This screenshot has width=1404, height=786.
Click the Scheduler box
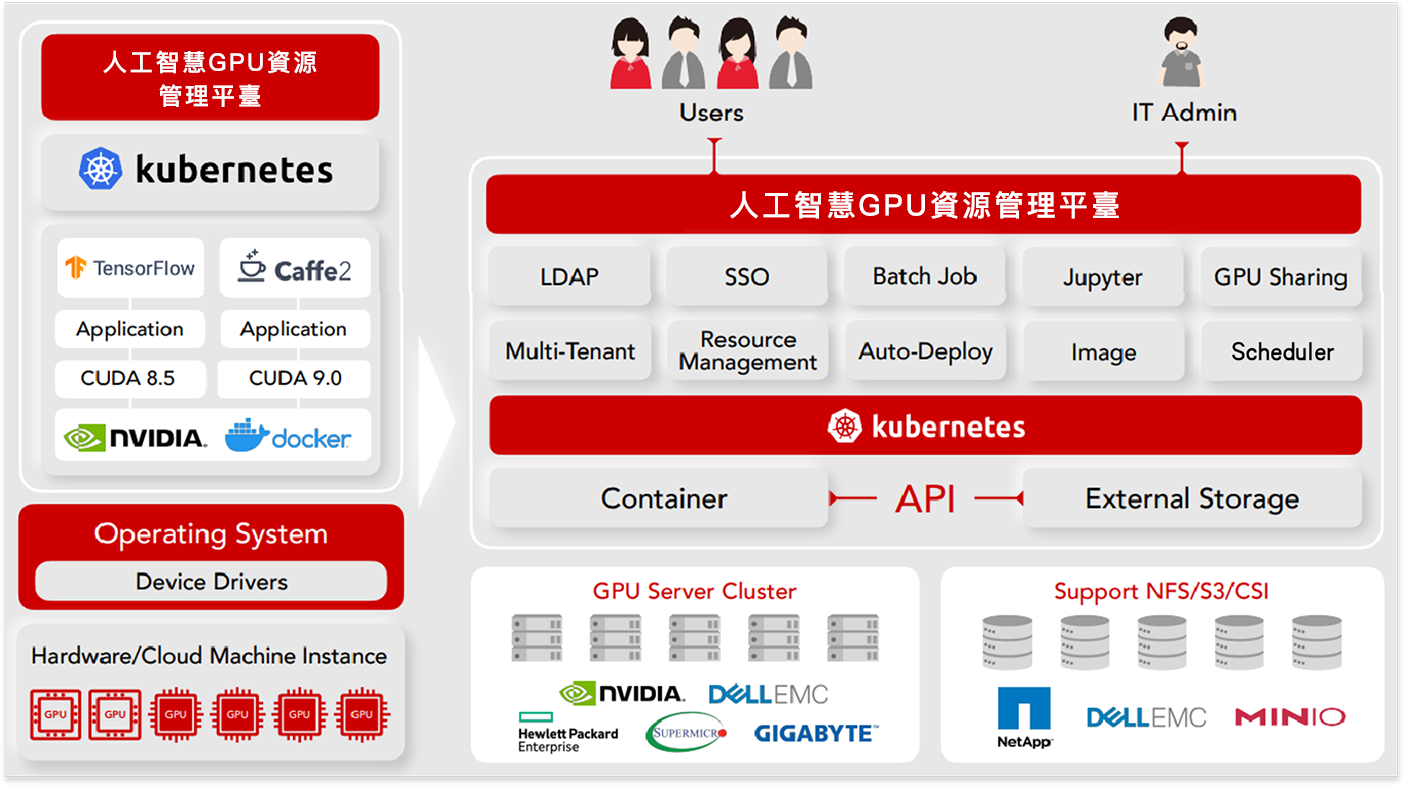coord(1282,352)
